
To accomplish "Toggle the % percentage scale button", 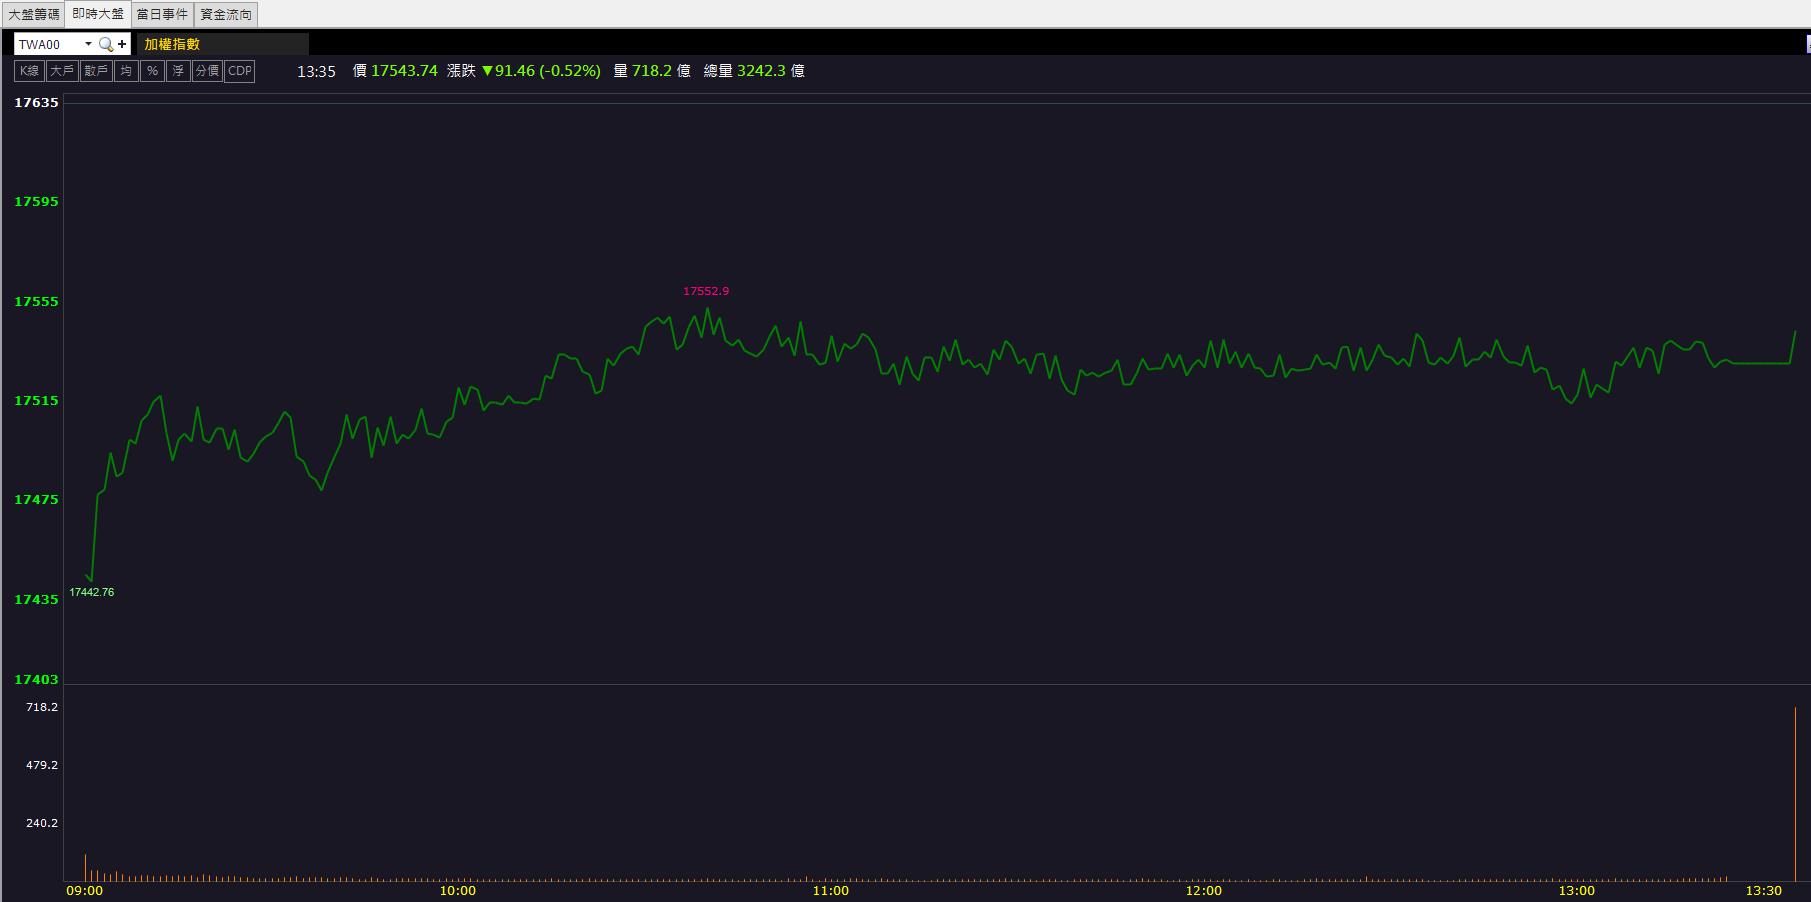I will tap(152, 71).
